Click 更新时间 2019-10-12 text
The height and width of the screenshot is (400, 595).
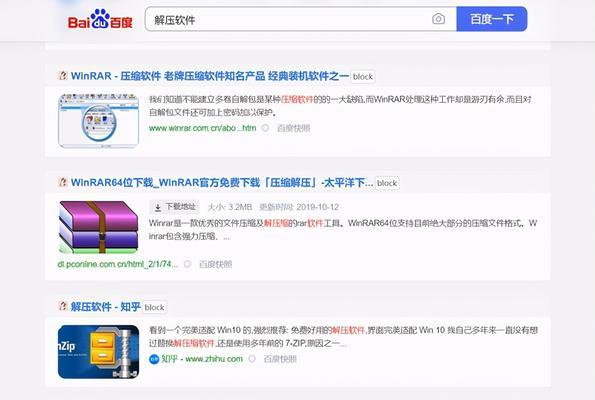click(x=299, y=207)
